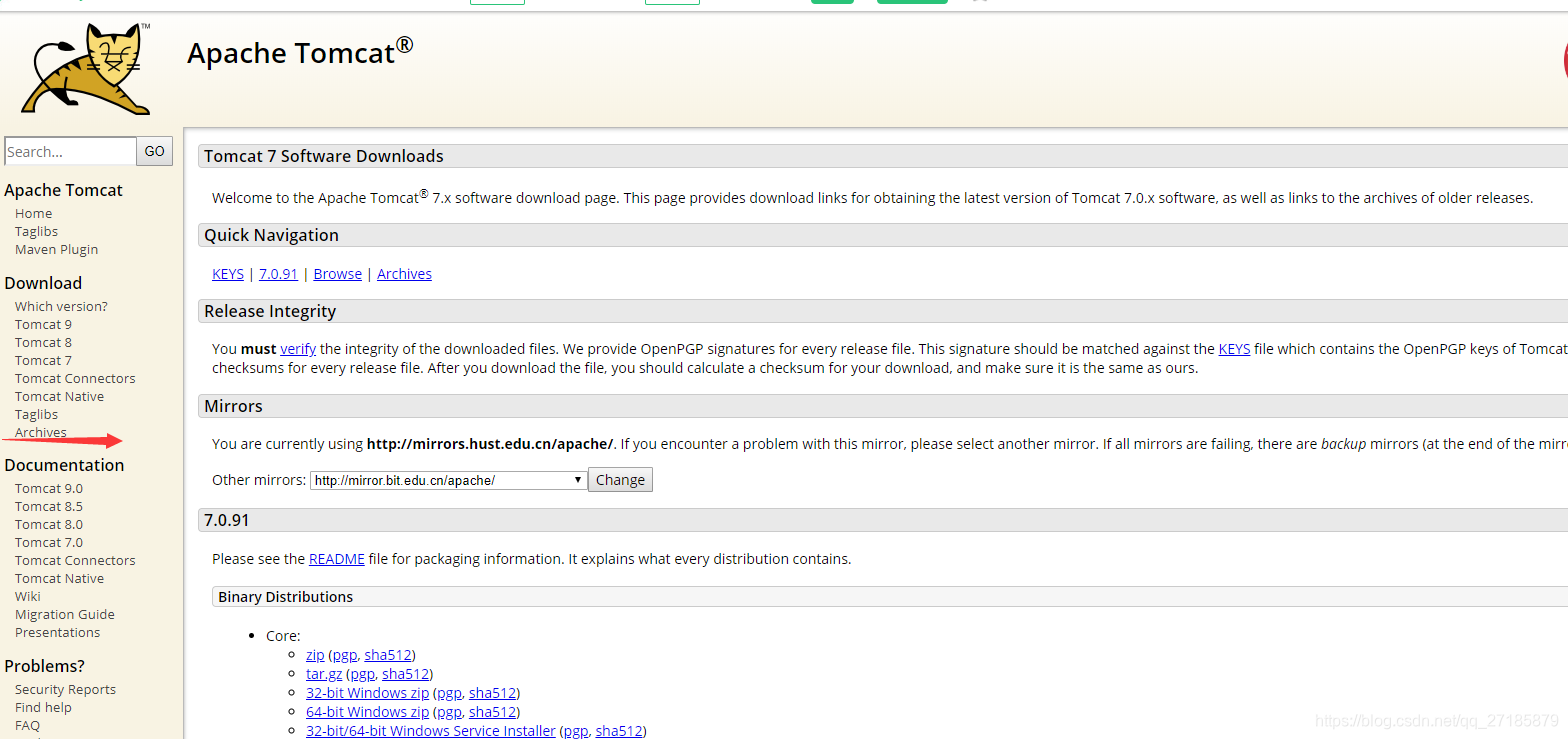Open sha512 checksum for zip
The height and width of the screenshot is (739, 1568).
pos(388,655)
